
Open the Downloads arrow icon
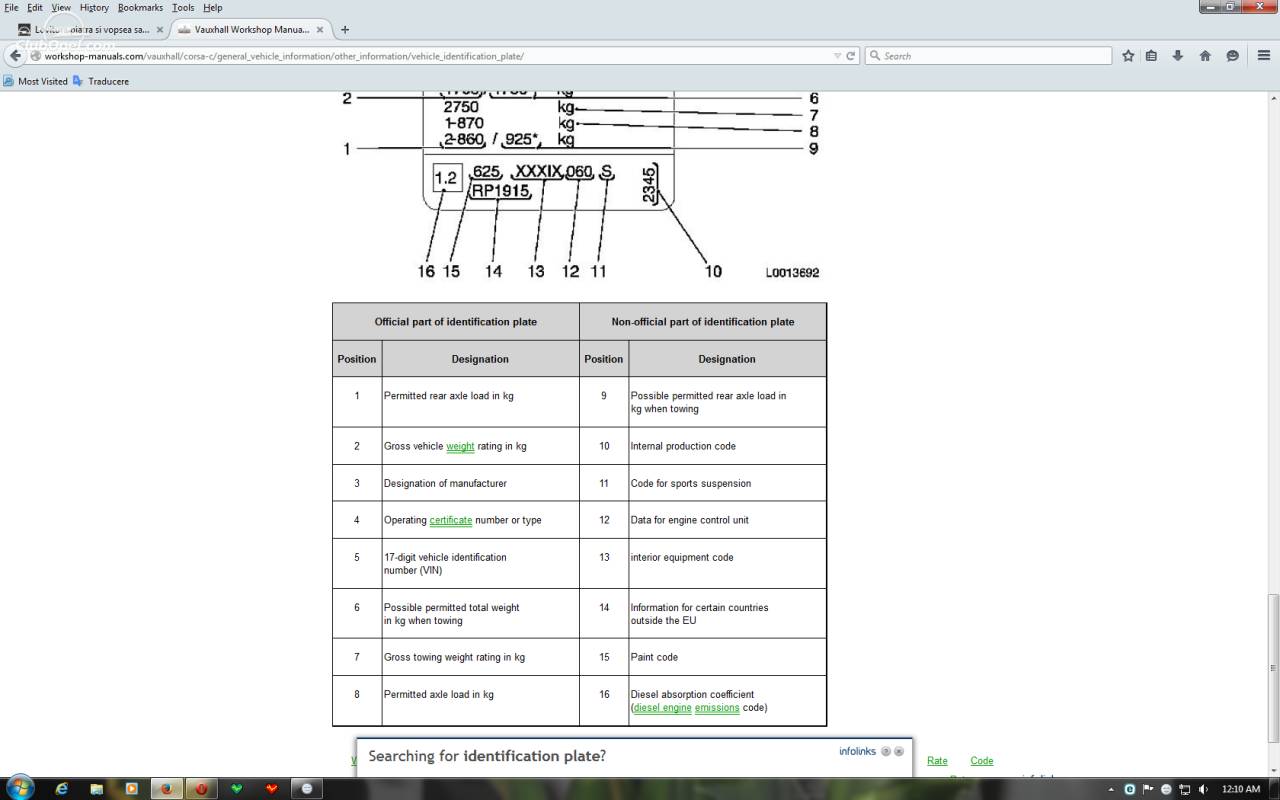pos(1178,56)
